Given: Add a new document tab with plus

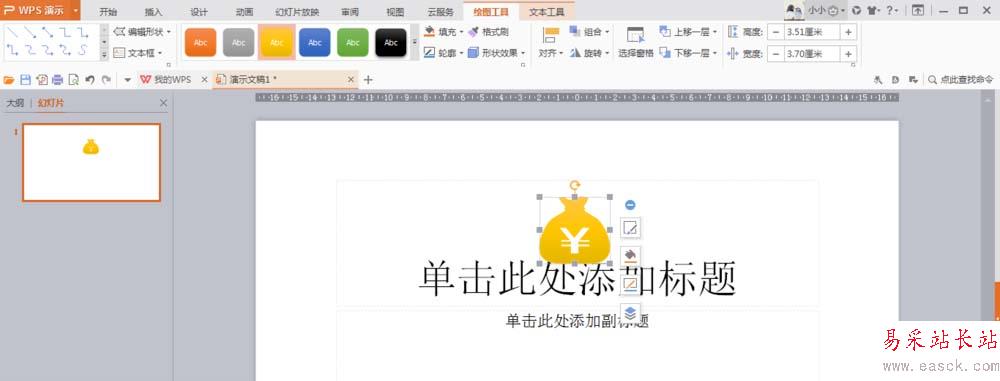Looking at the screenshot, I should [368, 80].
